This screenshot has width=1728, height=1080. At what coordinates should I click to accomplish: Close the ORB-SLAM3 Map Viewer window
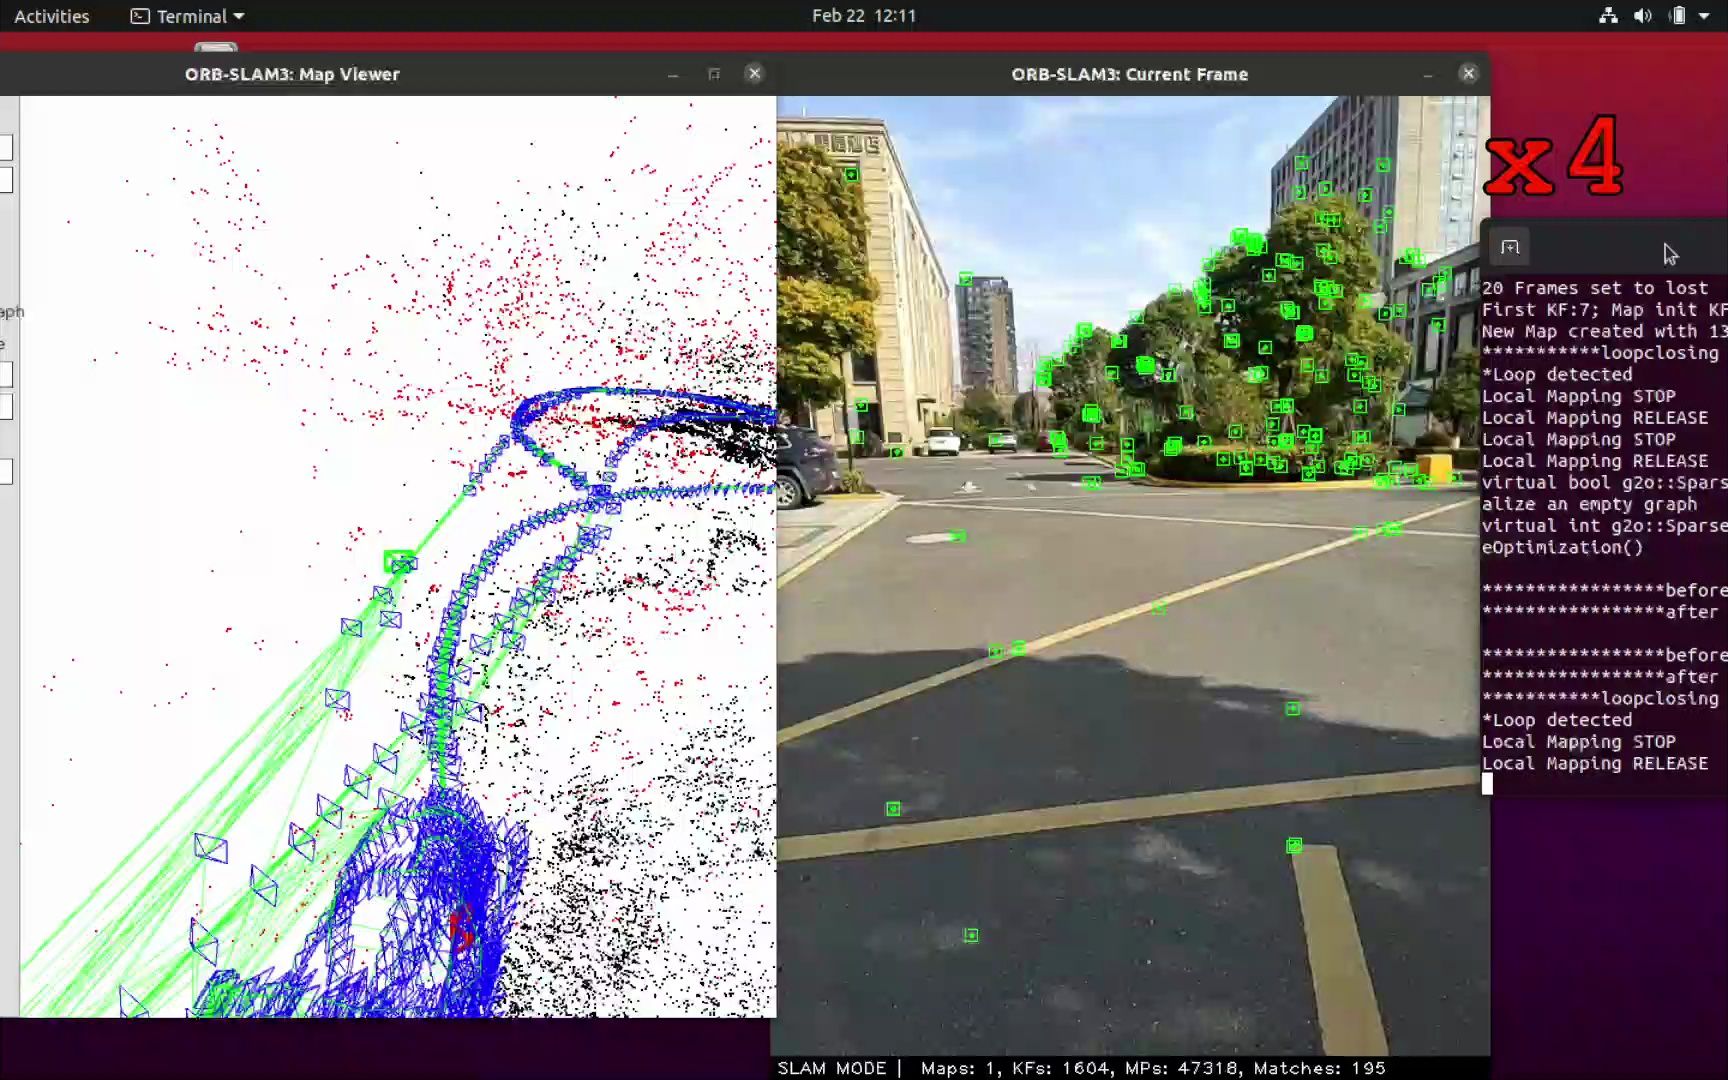pyautogui.click(x=755, y=73)
